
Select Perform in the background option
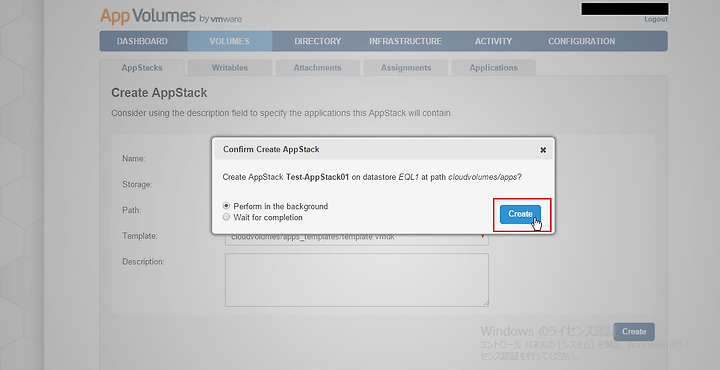[226, 206]
